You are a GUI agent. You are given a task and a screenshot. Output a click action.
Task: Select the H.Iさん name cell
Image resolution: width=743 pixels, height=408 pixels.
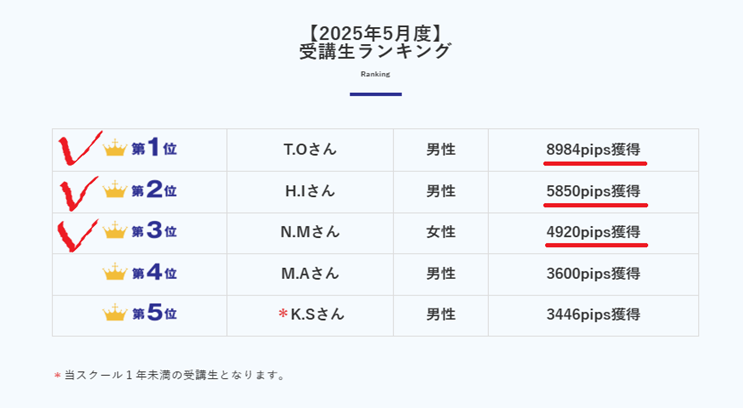coord(310,192)
